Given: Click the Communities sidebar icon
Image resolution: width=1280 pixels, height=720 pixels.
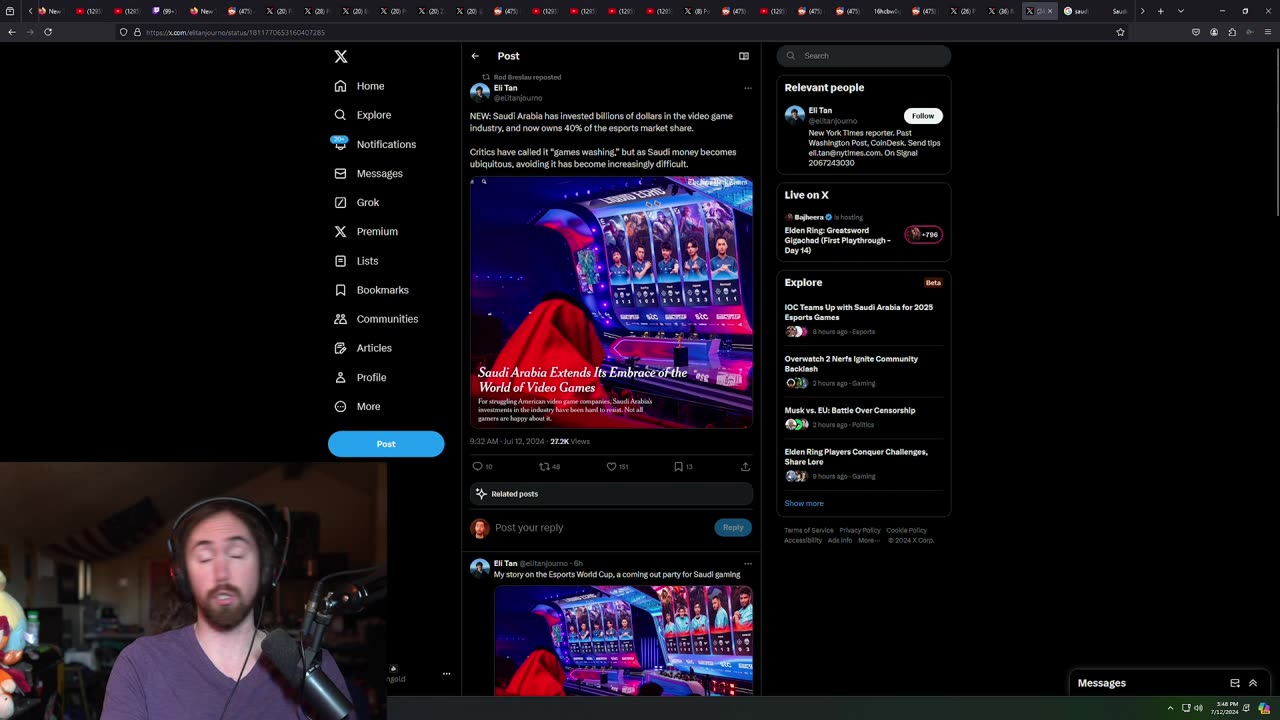Looking at the screenshot, I should click(340, 319).
